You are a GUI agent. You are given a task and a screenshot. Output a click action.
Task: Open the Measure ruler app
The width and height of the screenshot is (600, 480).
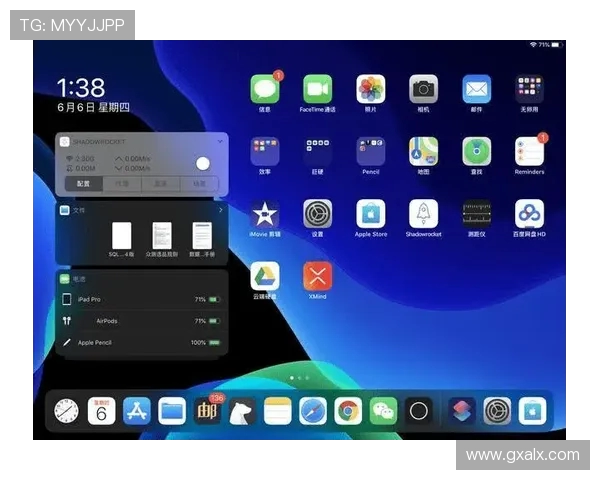coord(476,213)
